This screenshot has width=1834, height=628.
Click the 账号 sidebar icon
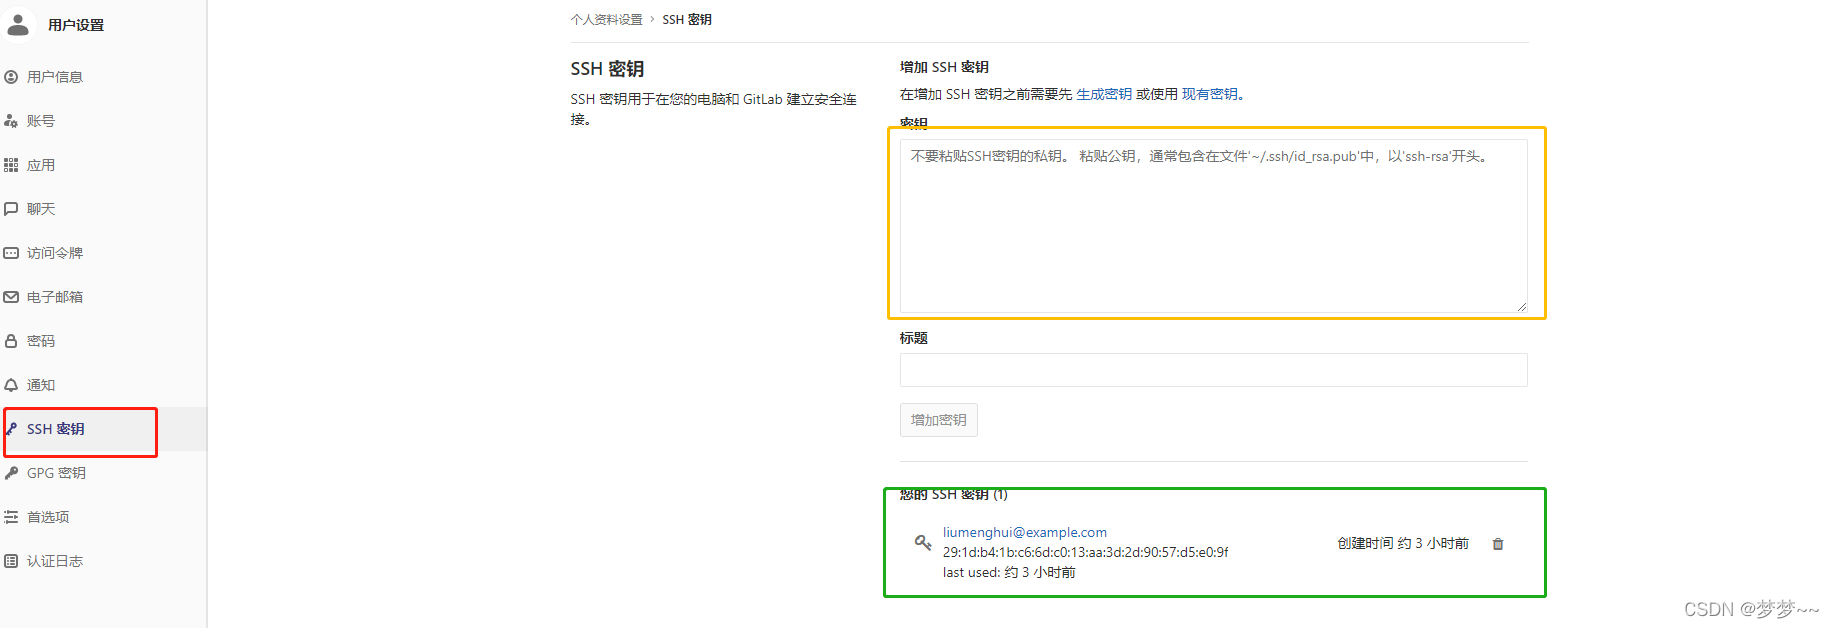(x=11, y=121)
